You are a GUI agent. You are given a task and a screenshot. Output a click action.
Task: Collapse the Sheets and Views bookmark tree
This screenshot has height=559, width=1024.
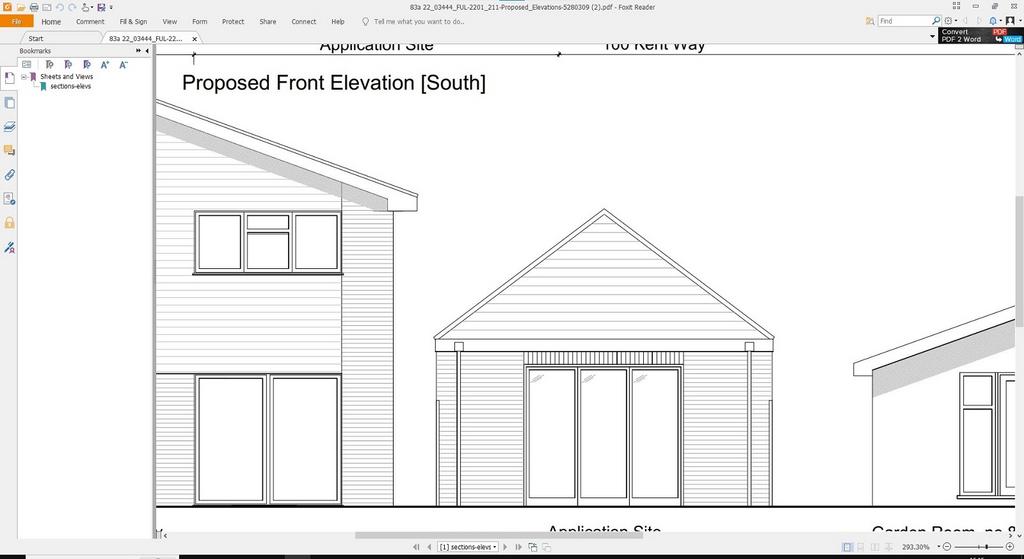click(24, 76)
